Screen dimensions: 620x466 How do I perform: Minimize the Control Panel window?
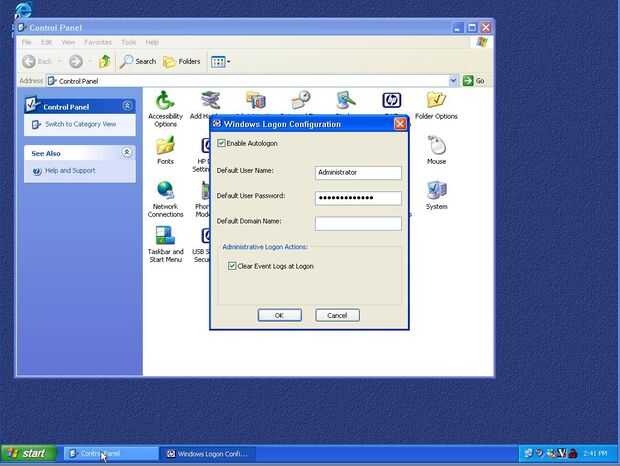(x=458, y=28)
